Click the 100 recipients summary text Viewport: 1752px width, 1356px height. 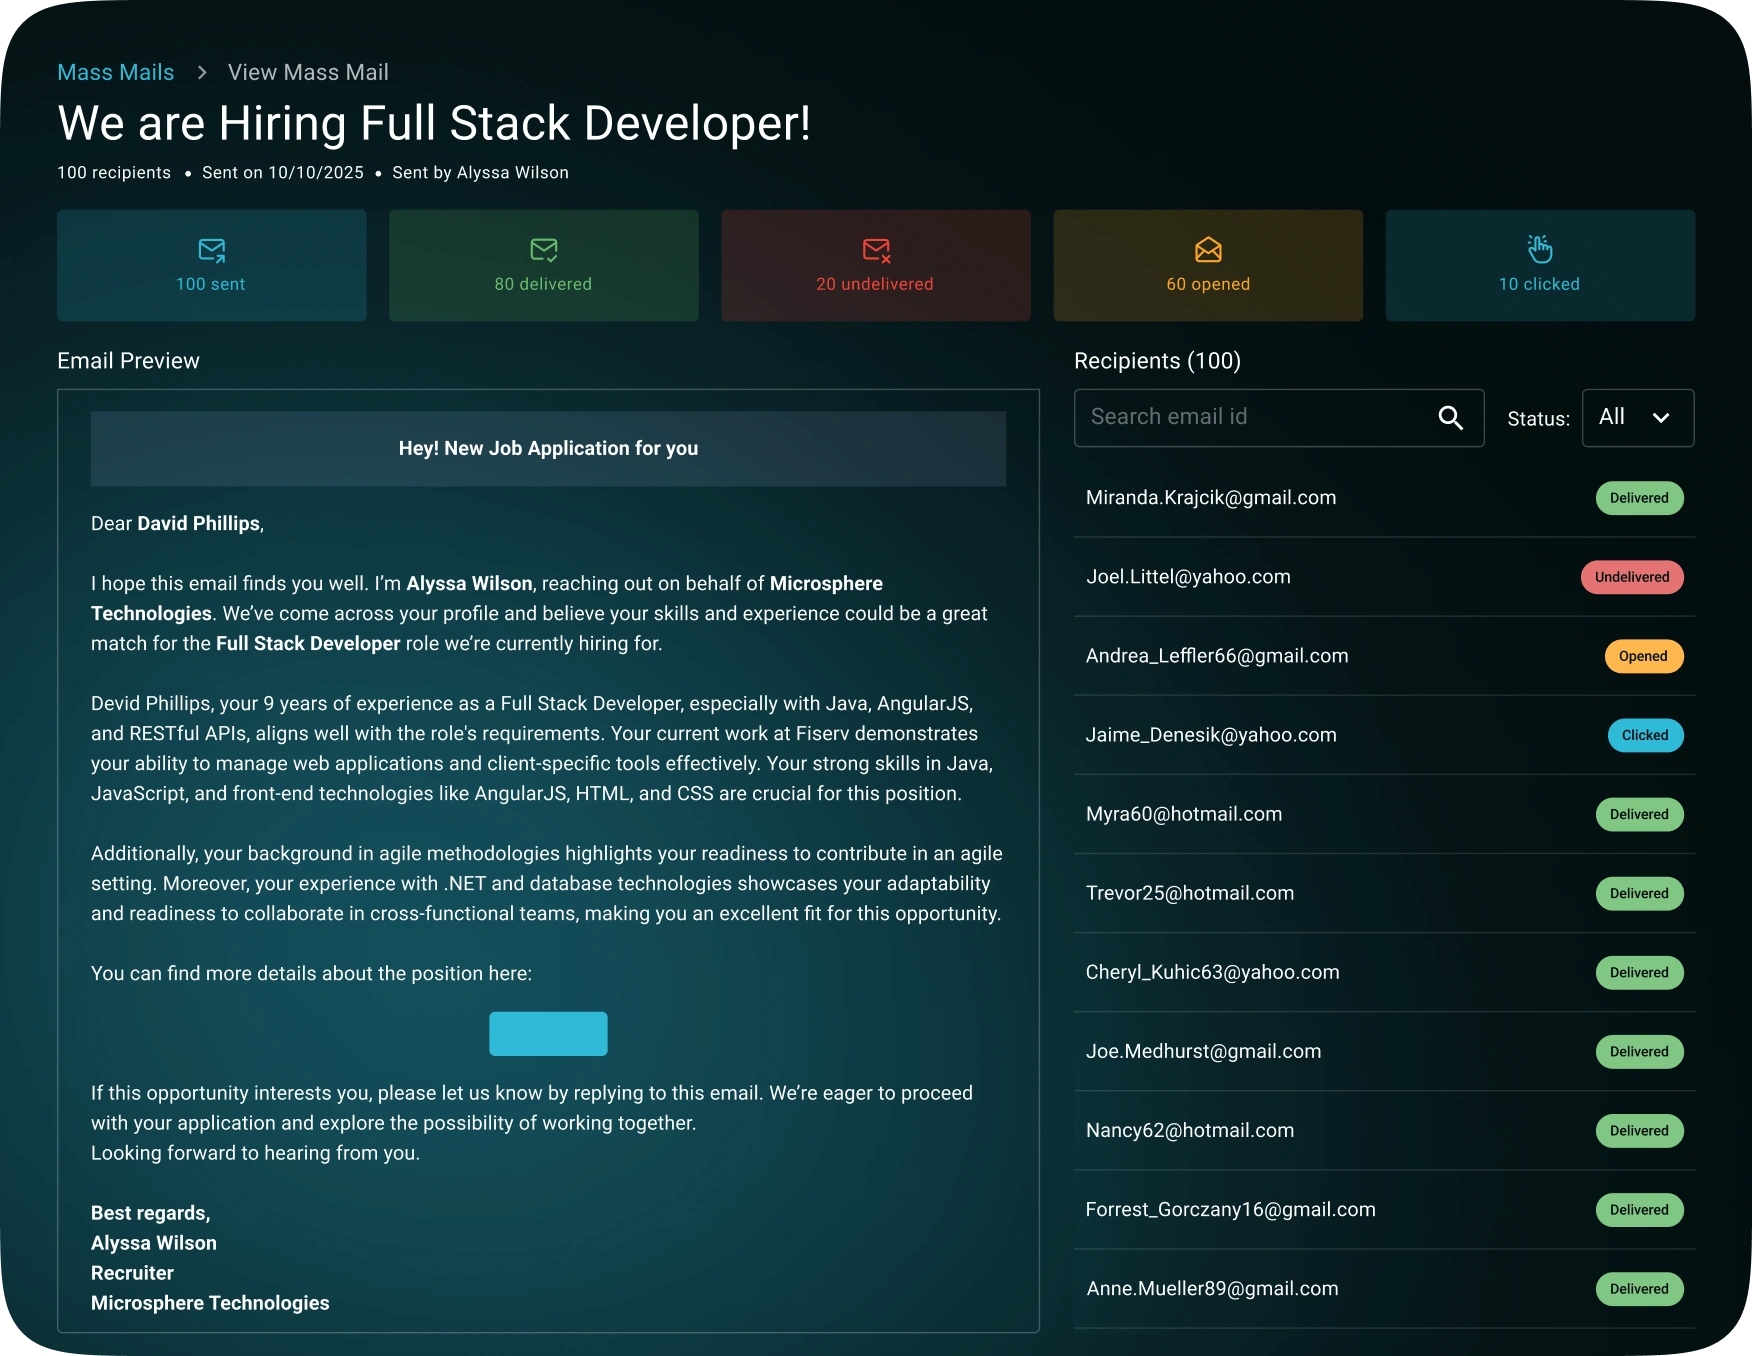tap(114, 172)
